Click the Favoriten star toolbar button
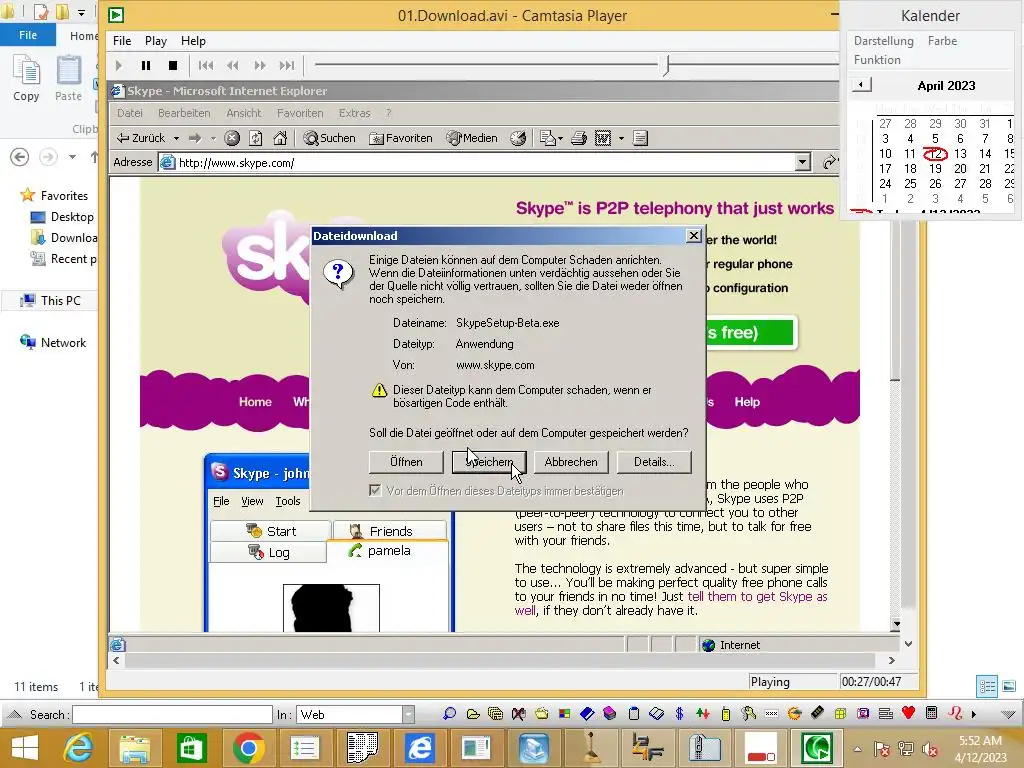Viewport: 1024px width, 768px height. pyautogui.click(x=401, y=138)
